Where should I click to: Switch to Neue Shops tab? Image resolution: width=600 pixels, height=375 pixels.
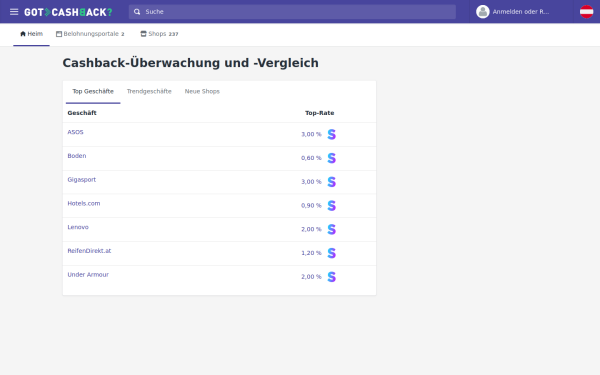point(202,91)
